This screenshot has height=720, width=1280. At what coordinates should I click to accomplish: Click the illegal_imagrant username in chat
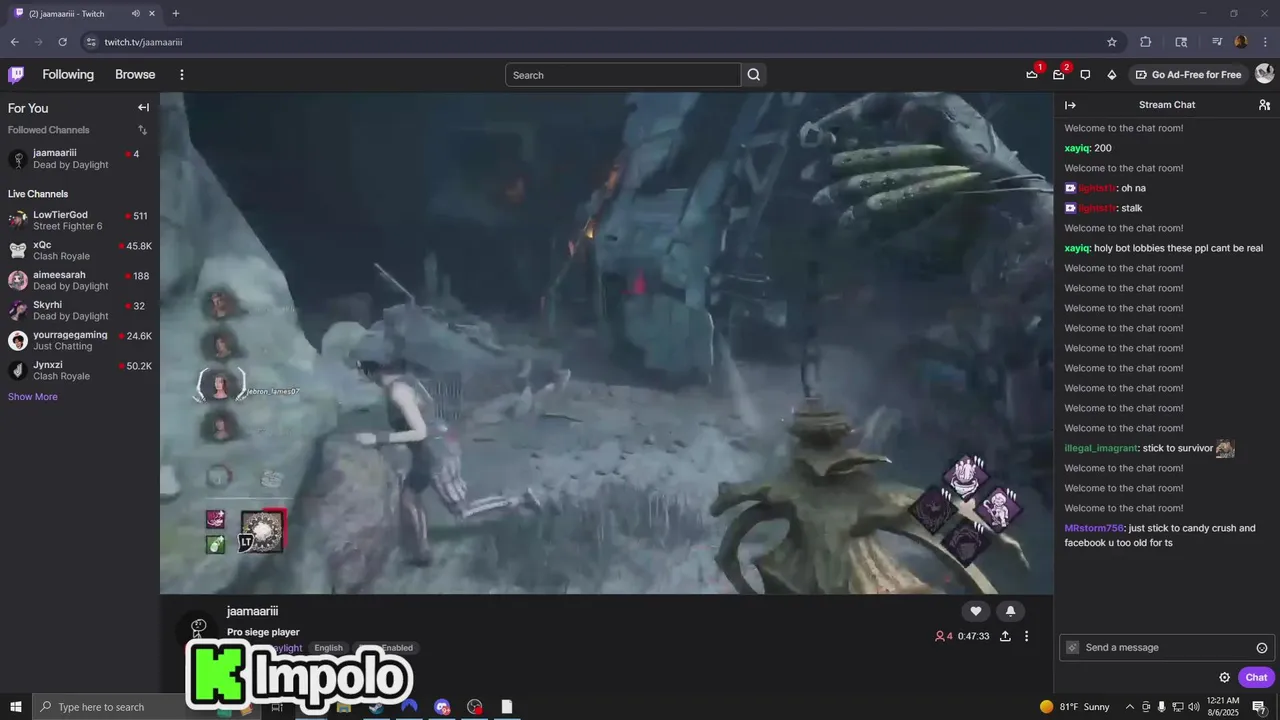click(1101, 448)
